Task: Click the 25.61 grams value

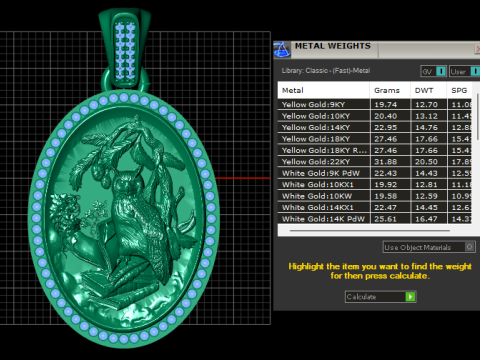Action: pyautogui.click(x=386, y=219)
